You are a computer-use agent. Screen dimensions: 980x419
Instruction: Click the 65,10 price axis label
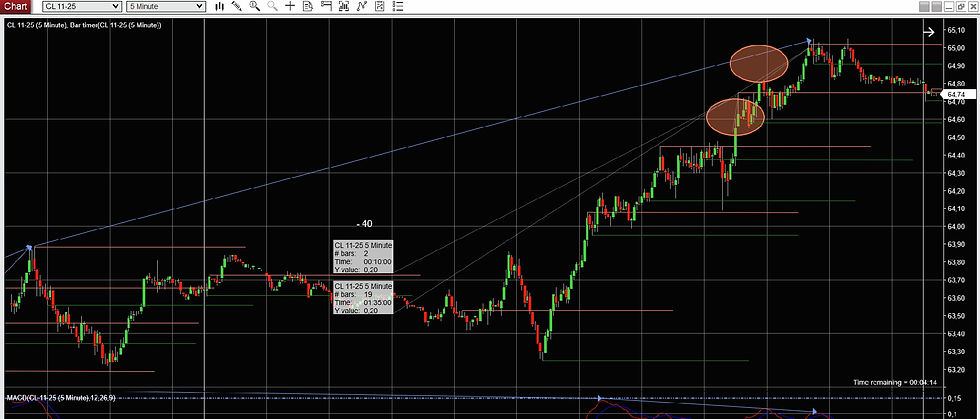click(x=957, y=30)
